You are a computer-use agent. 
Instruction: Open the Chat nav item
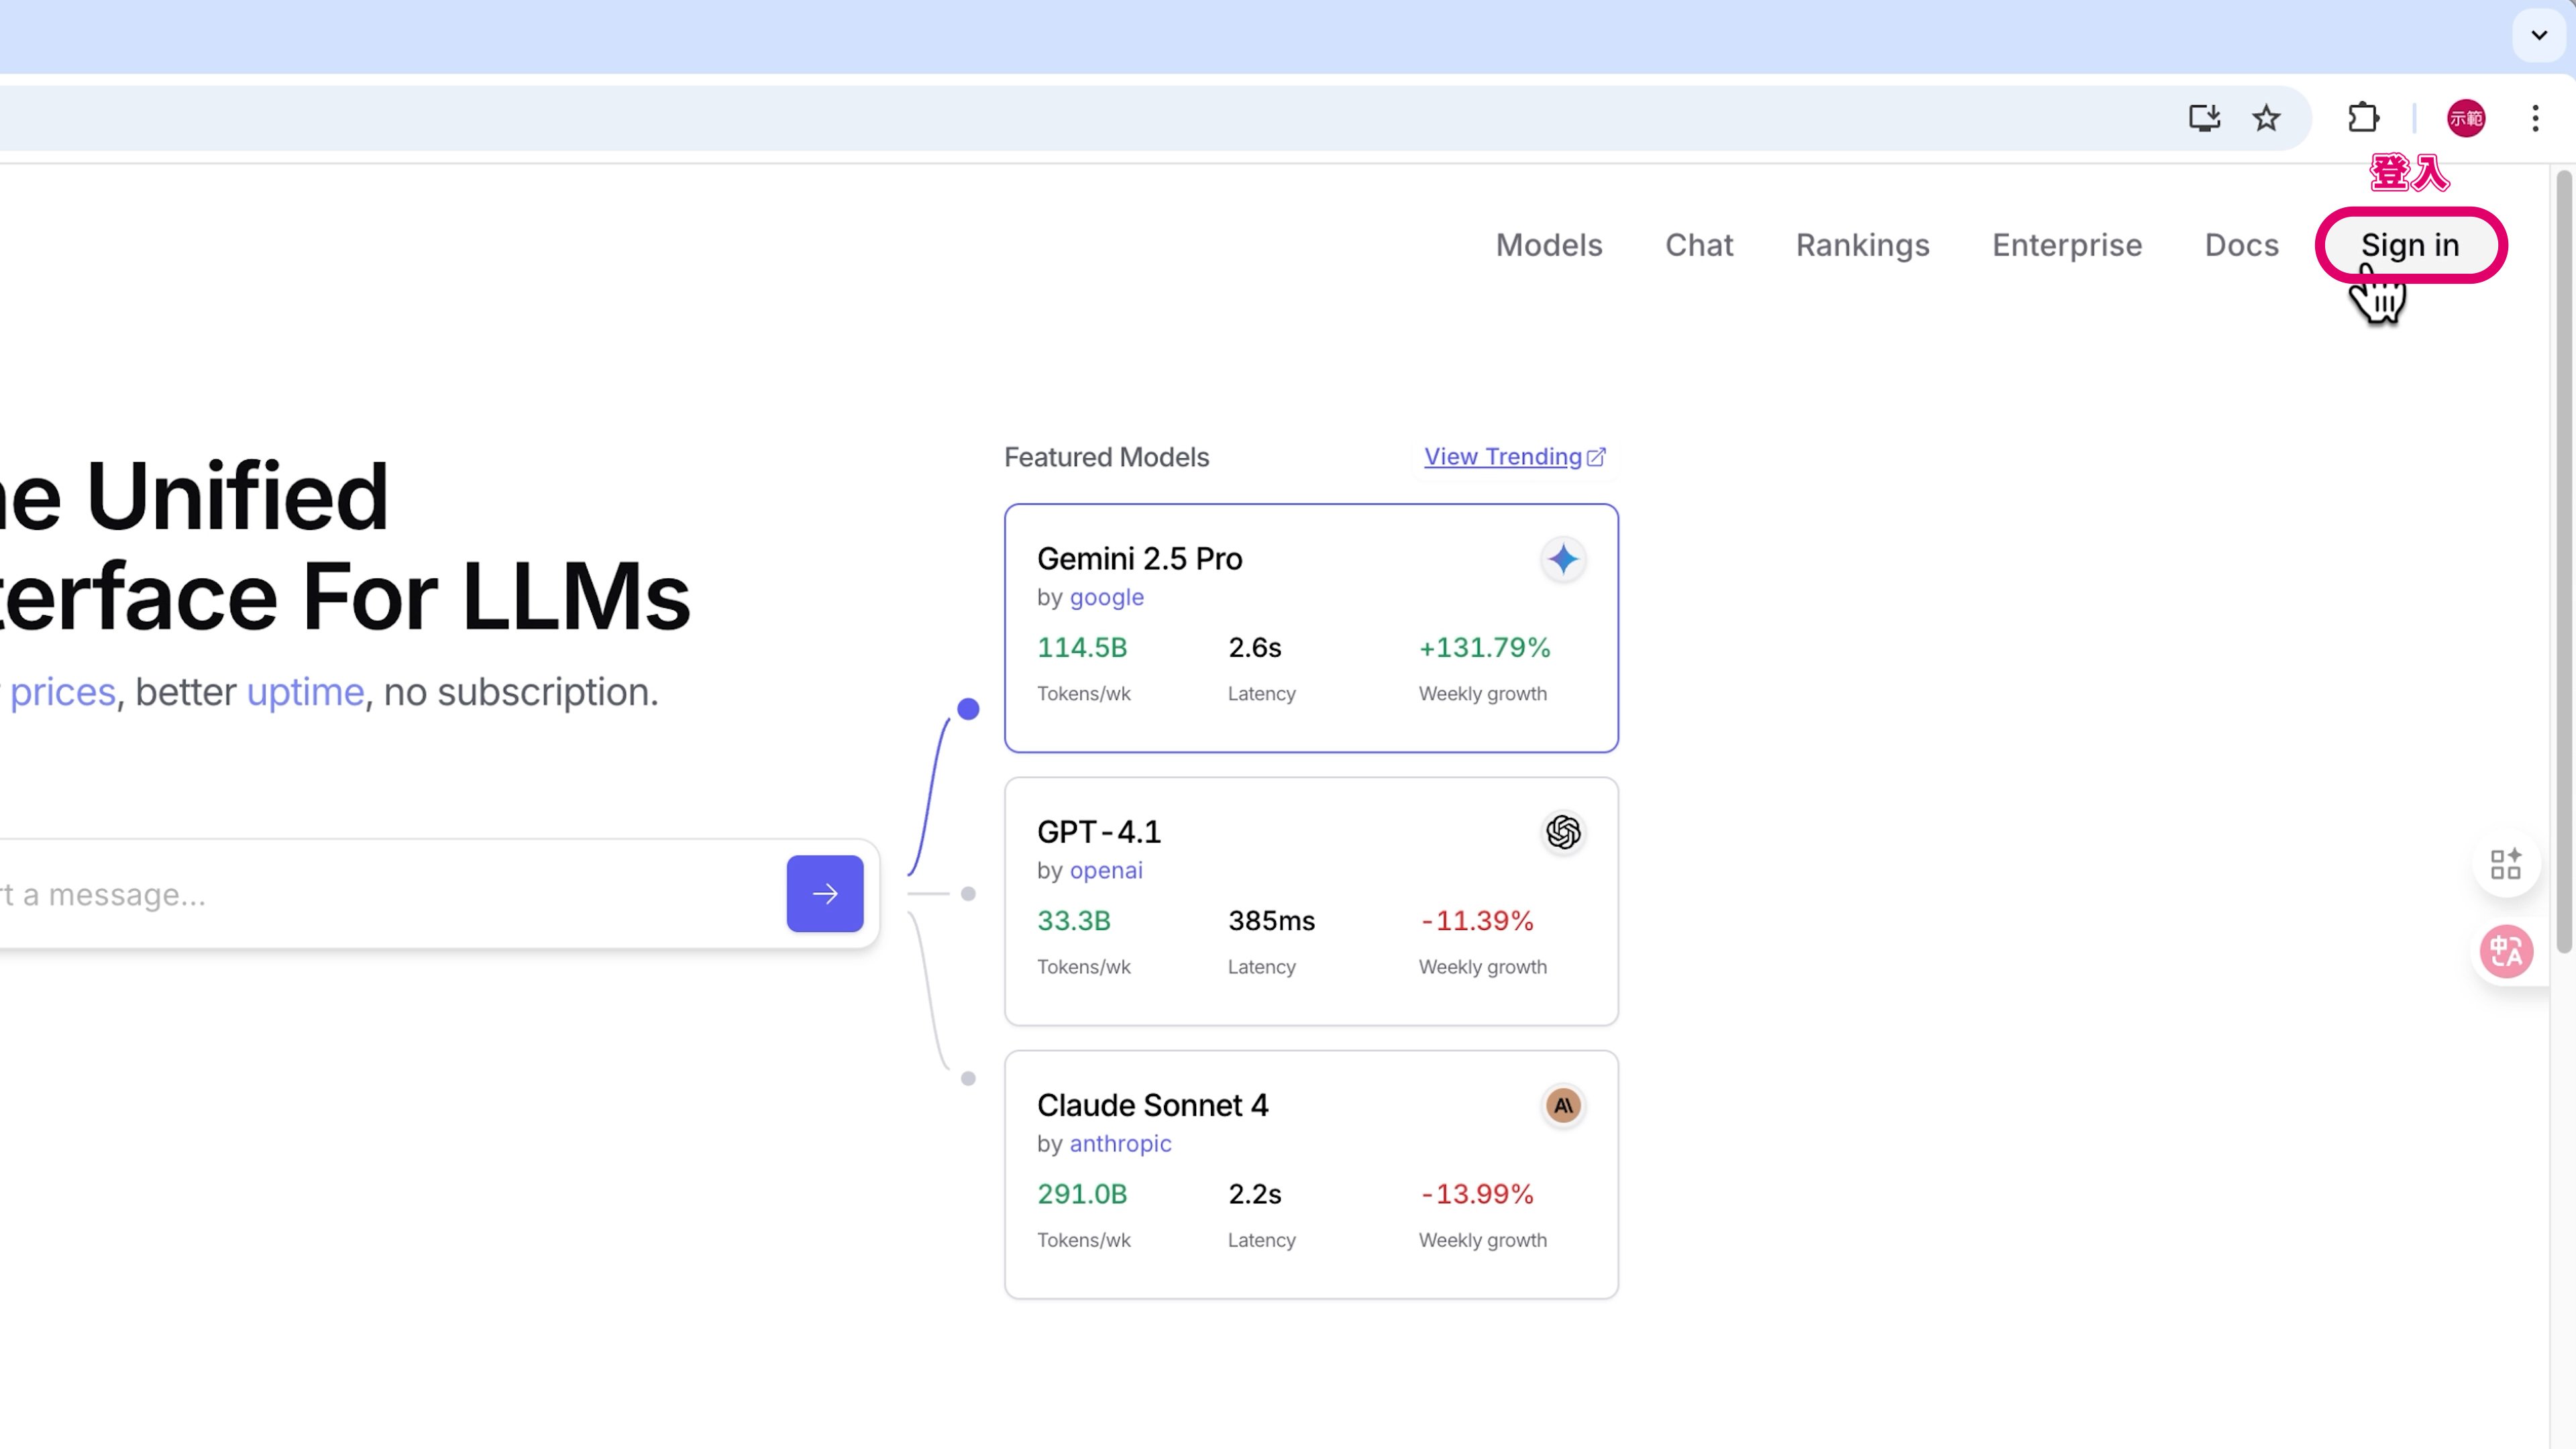point(1699,245)
